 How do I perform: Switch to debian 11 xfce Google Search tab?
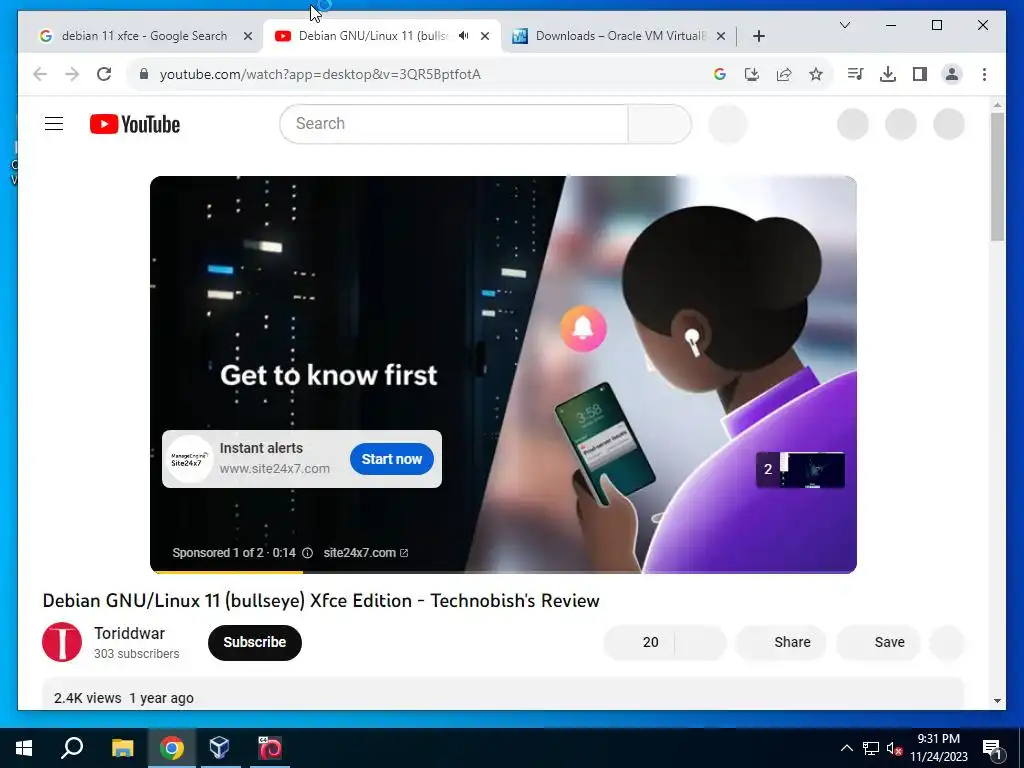pyautogui.click(x=144, y=36)
